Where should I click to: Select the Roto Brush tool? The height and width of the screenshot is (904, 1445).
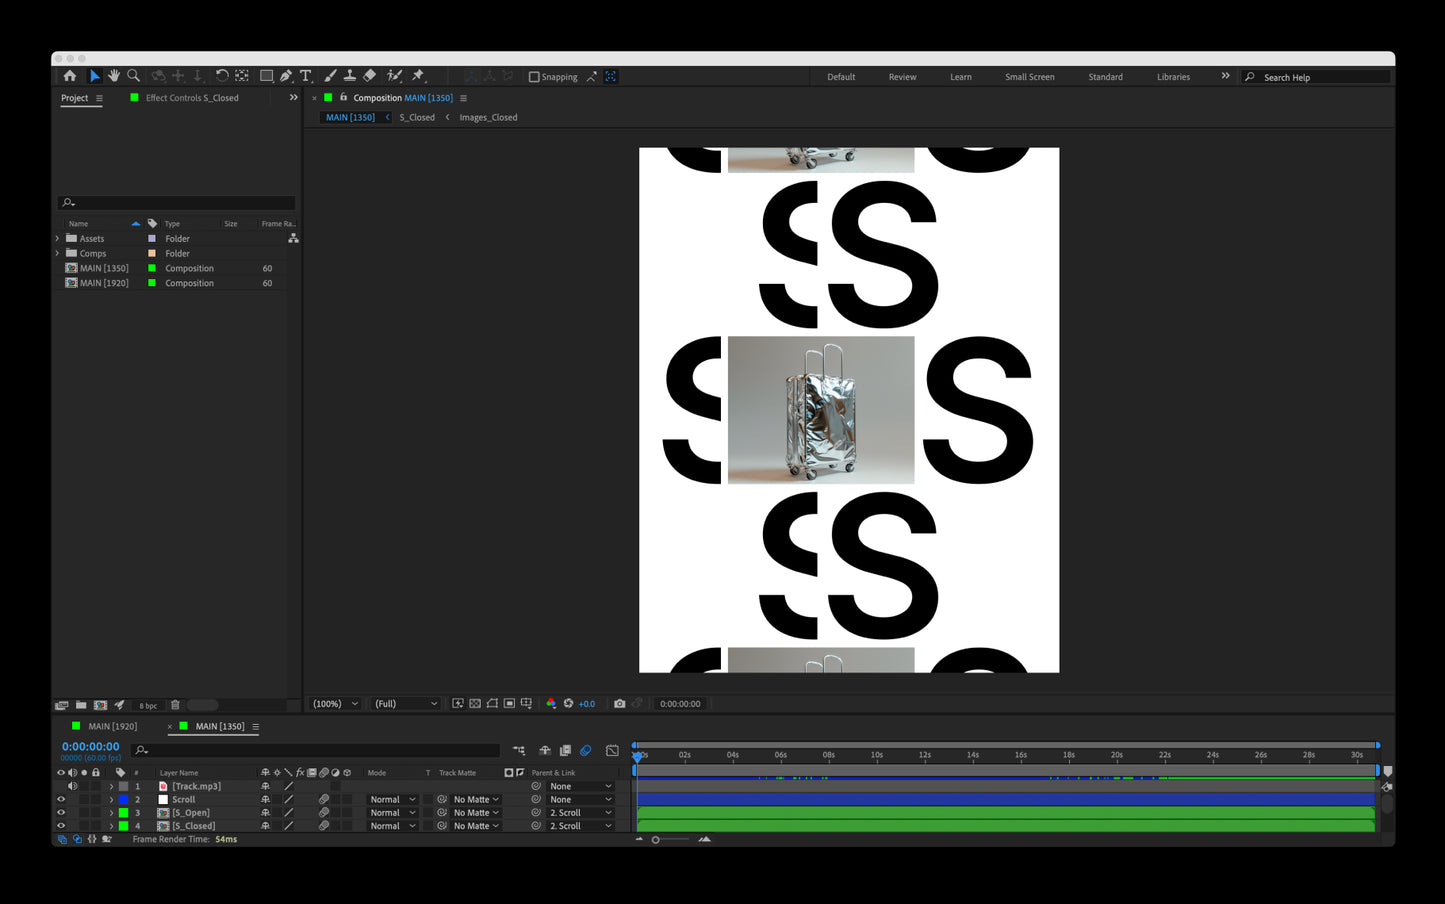click(394, 76)
